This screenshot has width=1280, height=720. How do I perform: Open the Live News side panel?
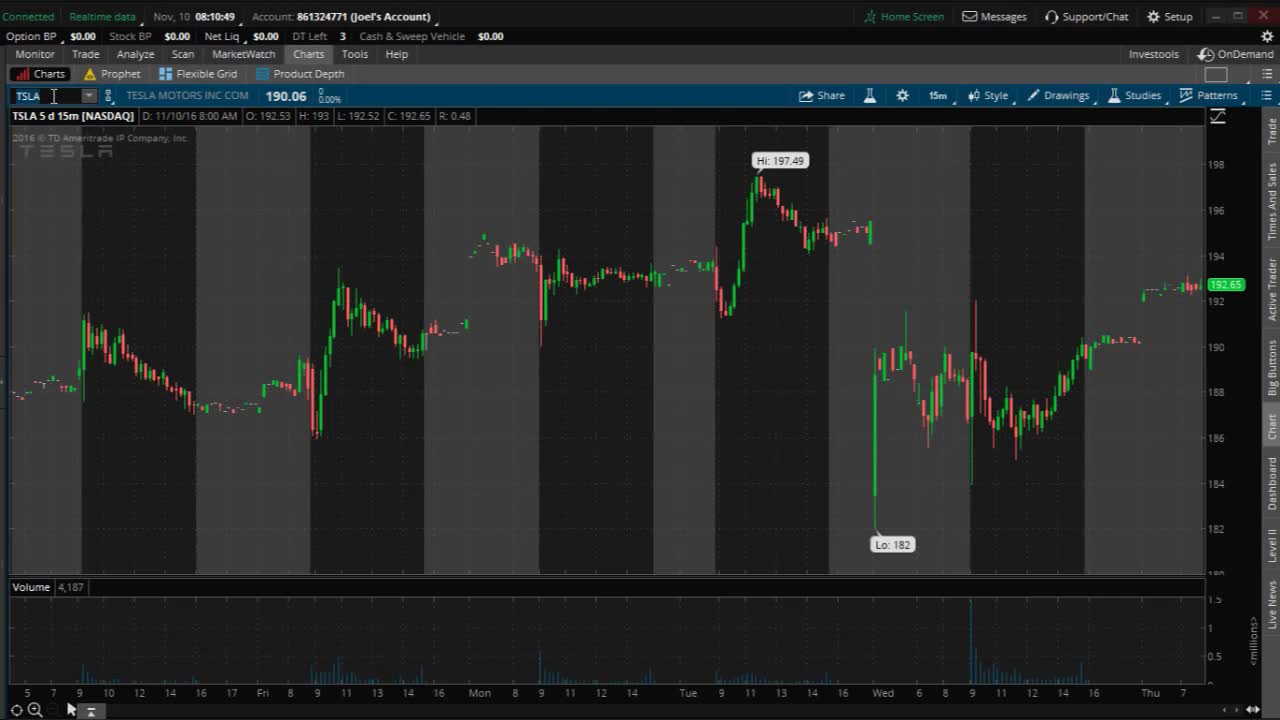(x=1272, y=604)
